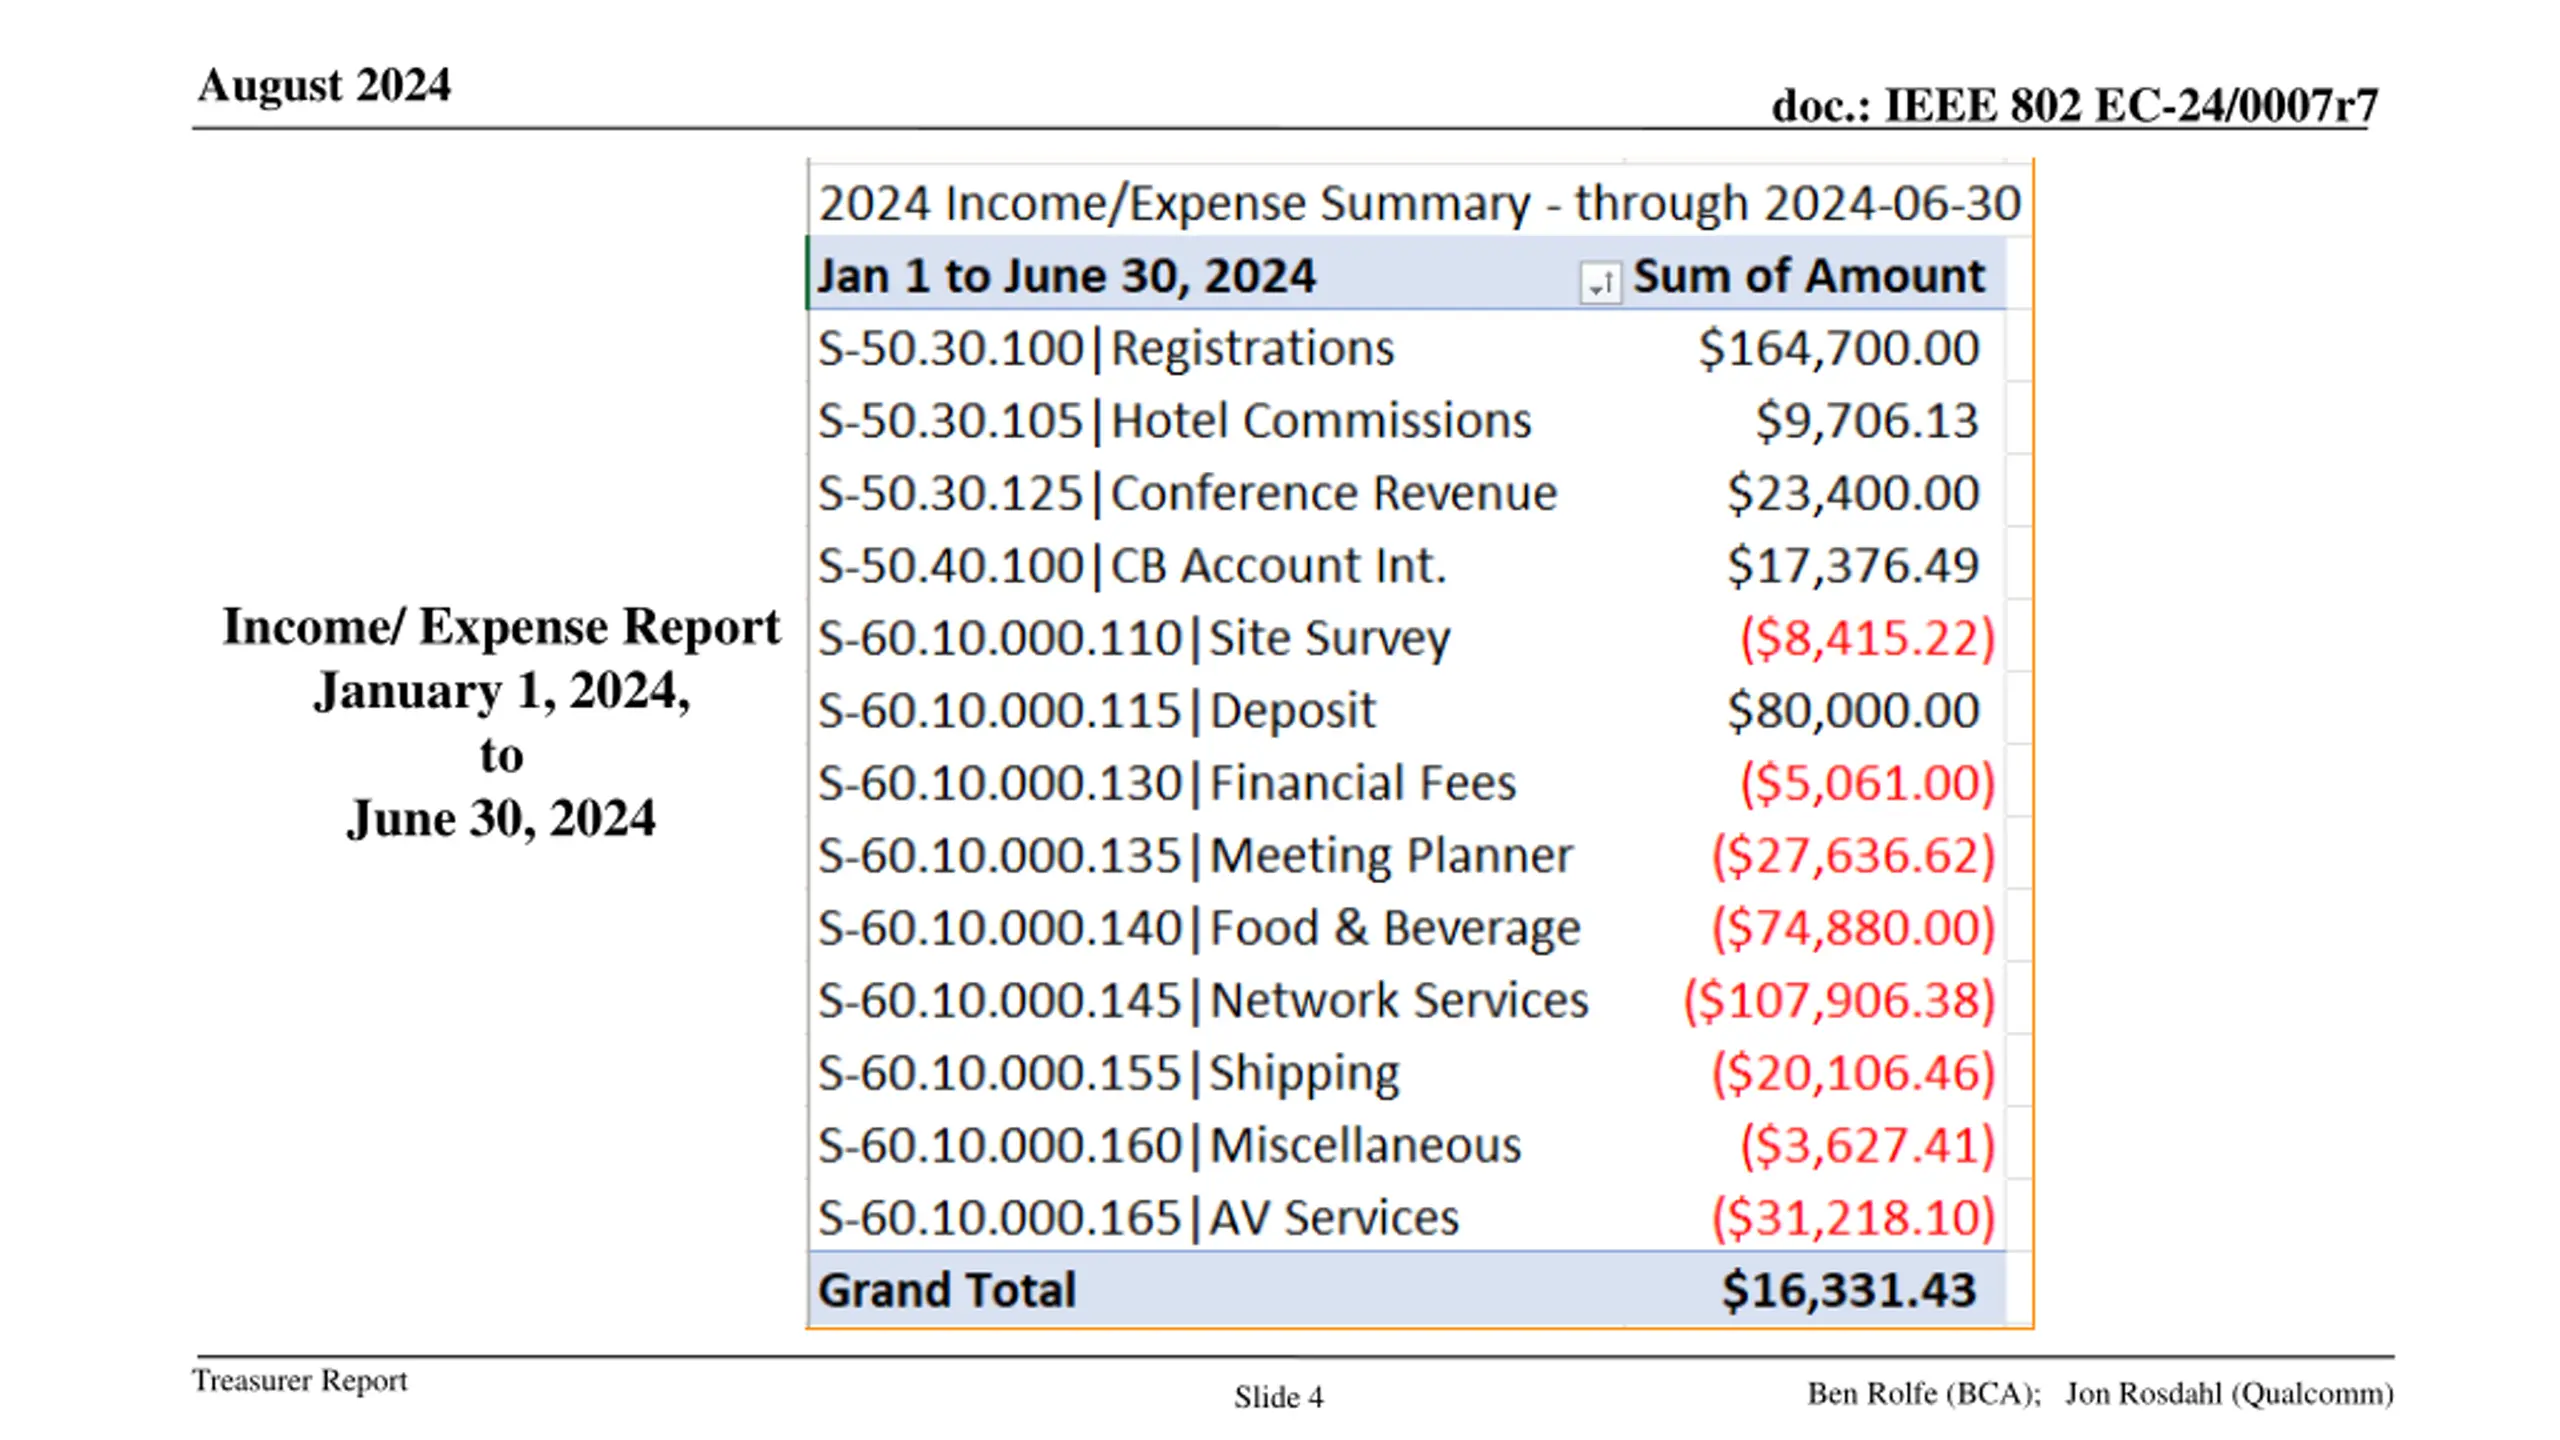Click the ($5,061.00) Financial Fees amount
2560x1440 pixels.
[x=1867, y=783]
